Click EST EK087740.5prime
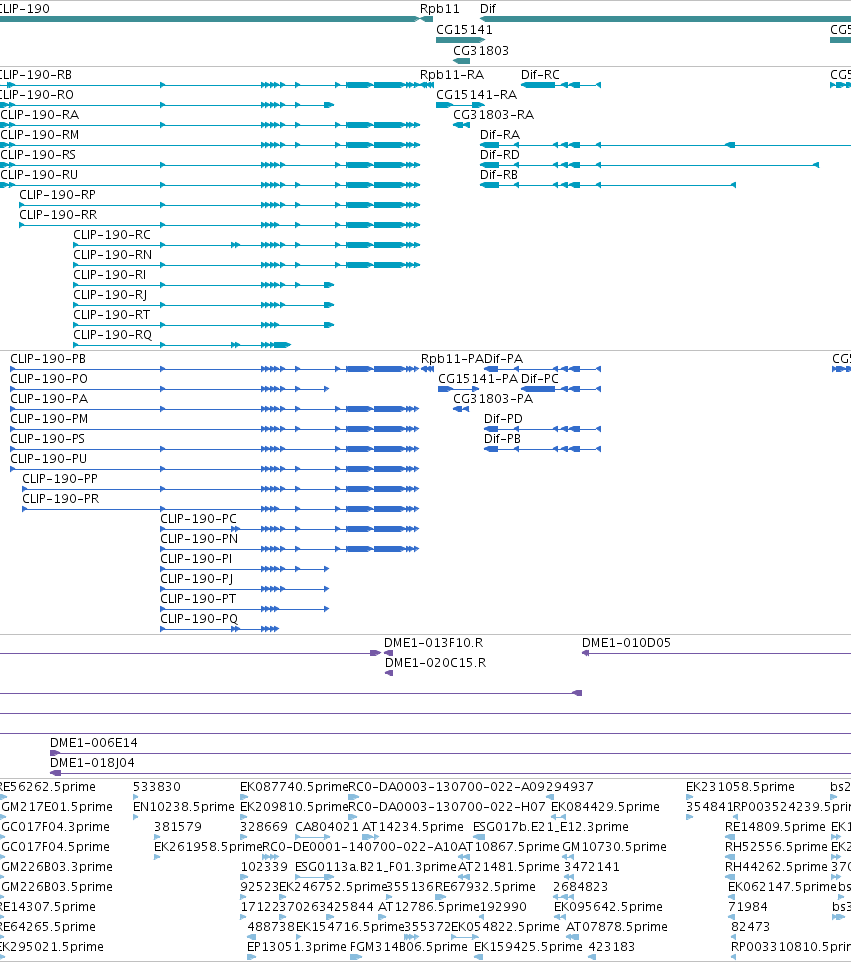 (294, 787)
